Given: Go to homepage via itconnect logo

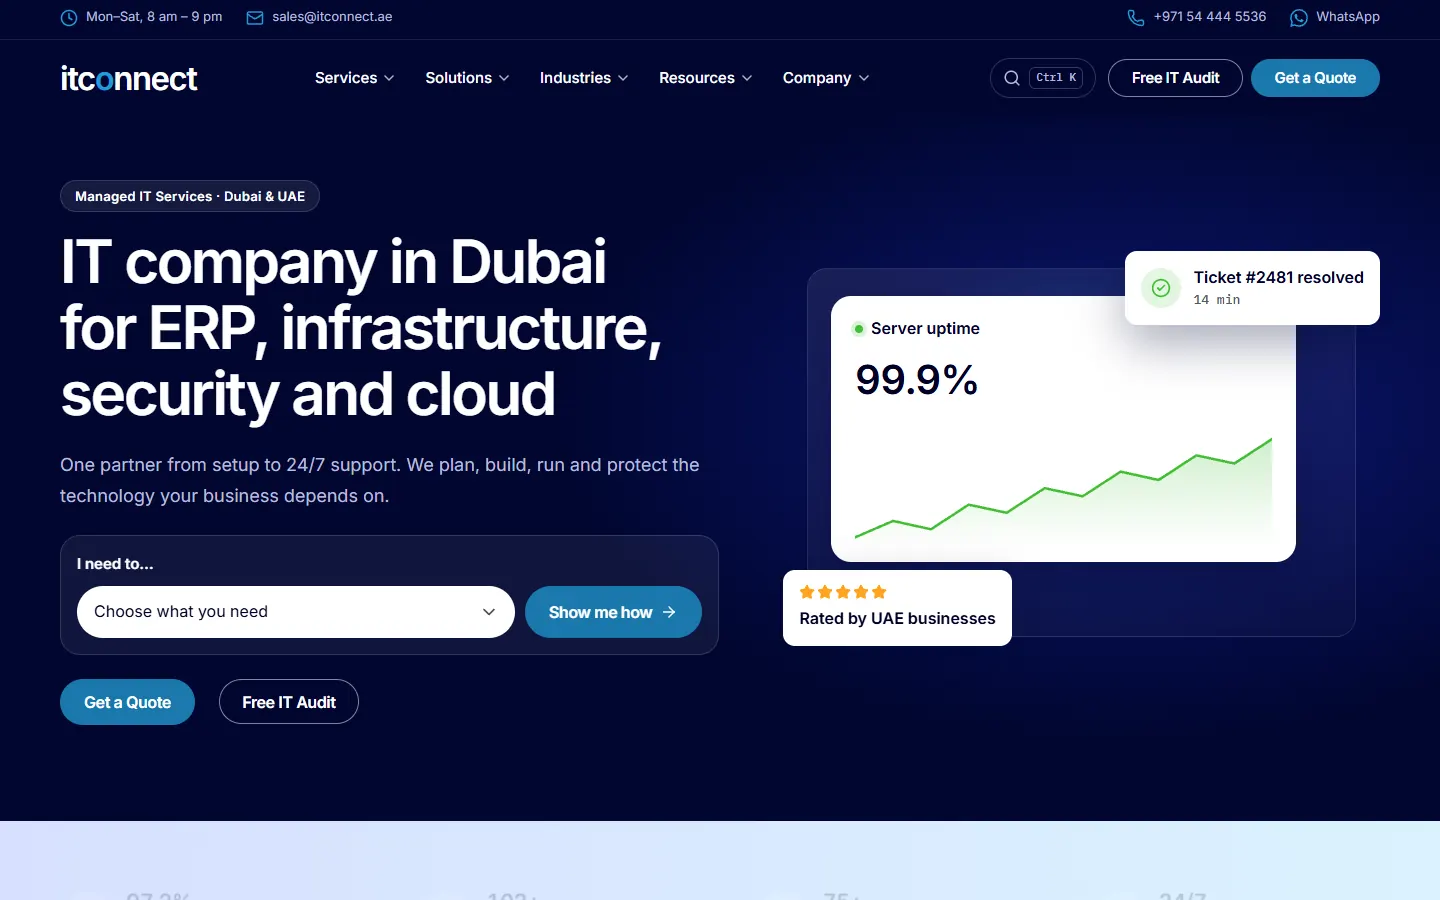Looking at the screenshot, I should coord(129,78).
